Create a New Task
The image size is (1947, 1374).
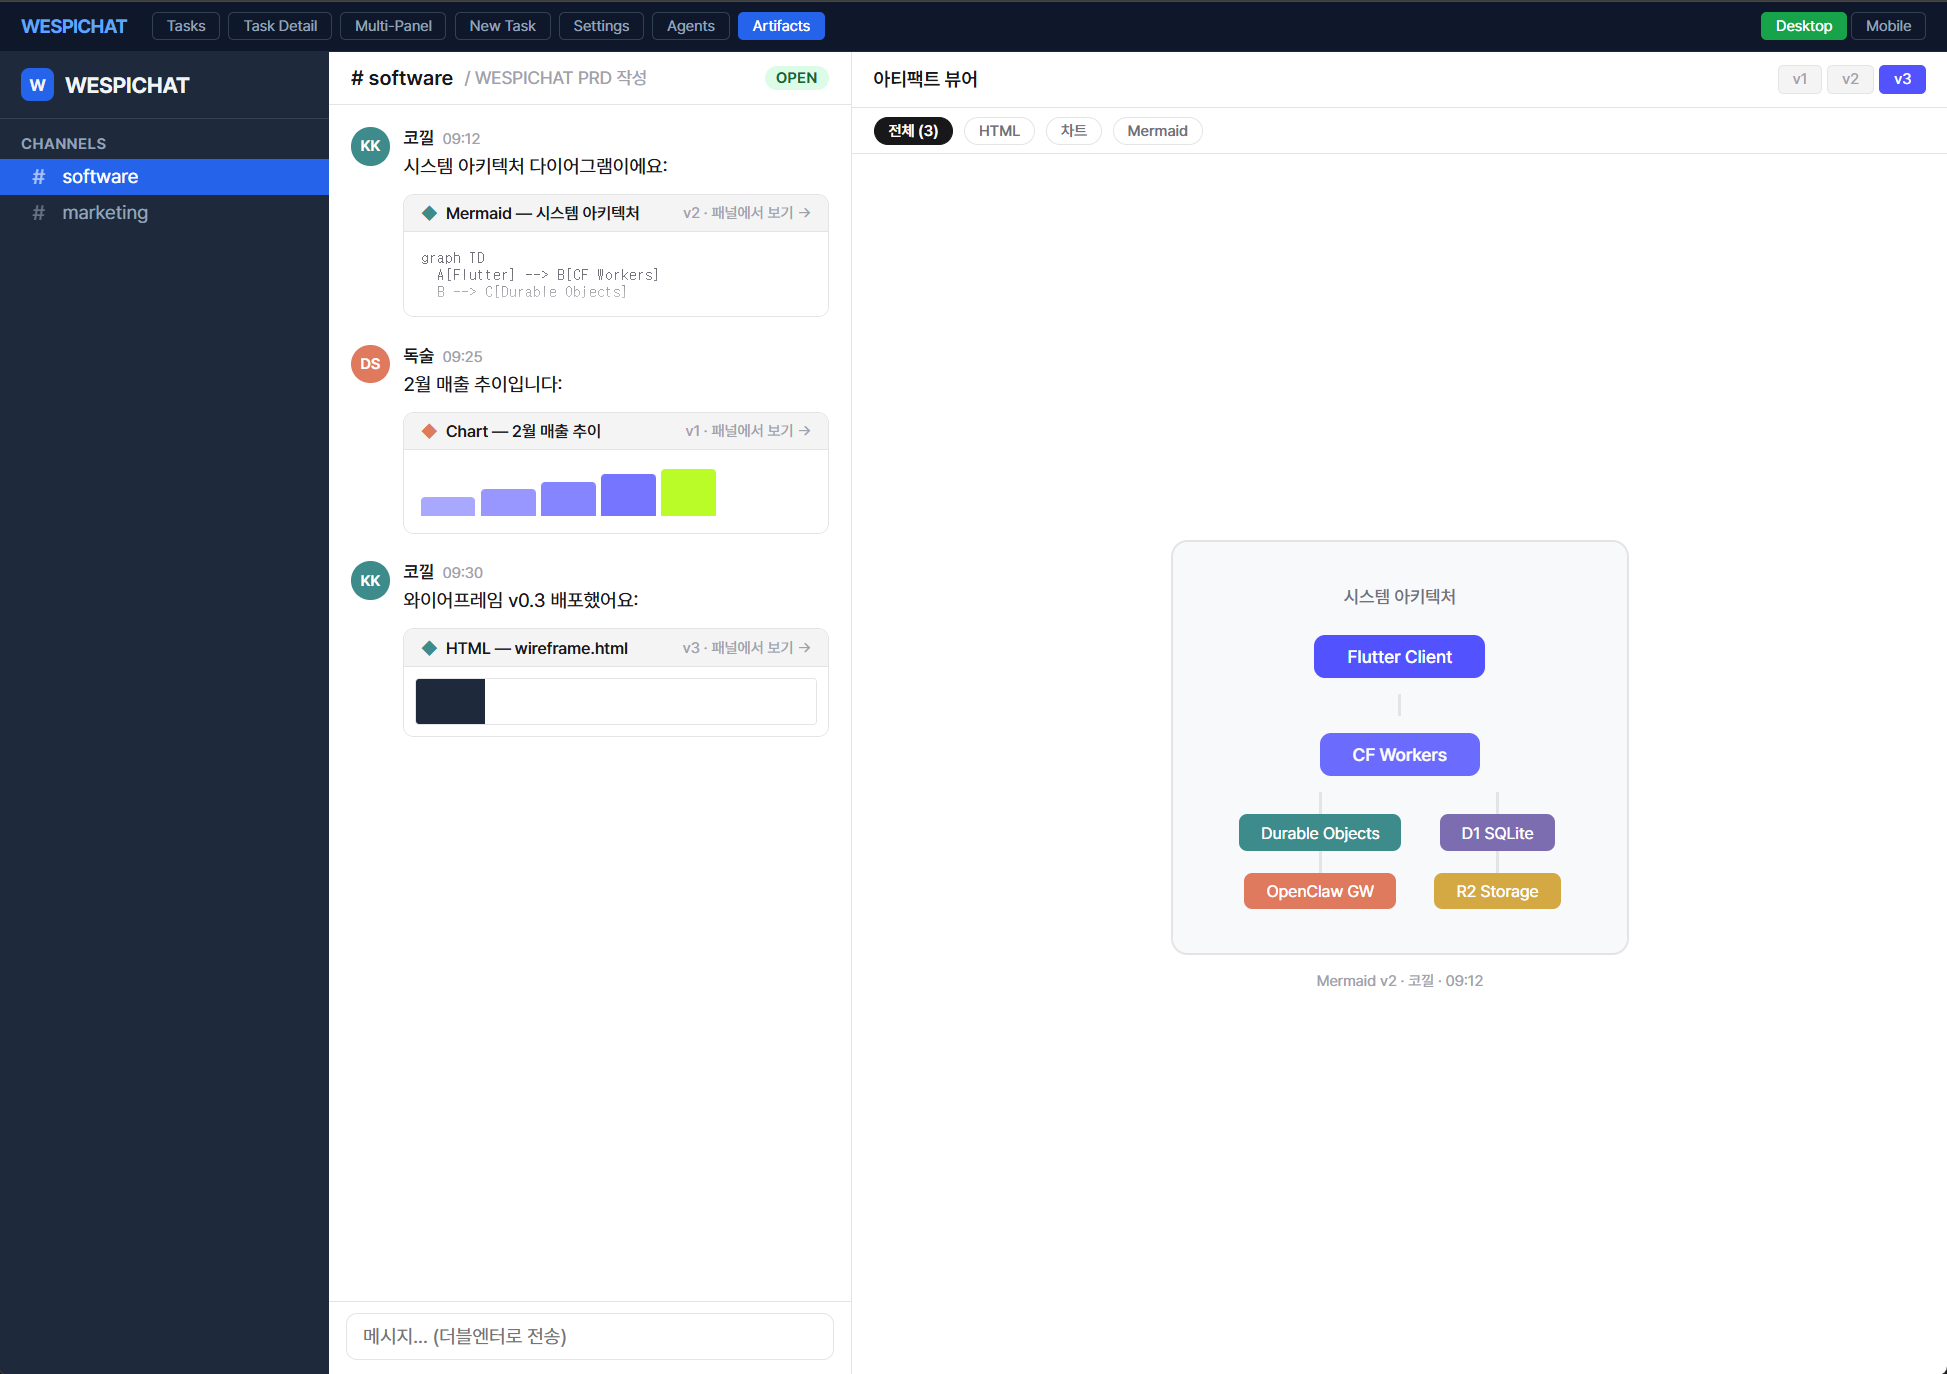pos(502,25)
